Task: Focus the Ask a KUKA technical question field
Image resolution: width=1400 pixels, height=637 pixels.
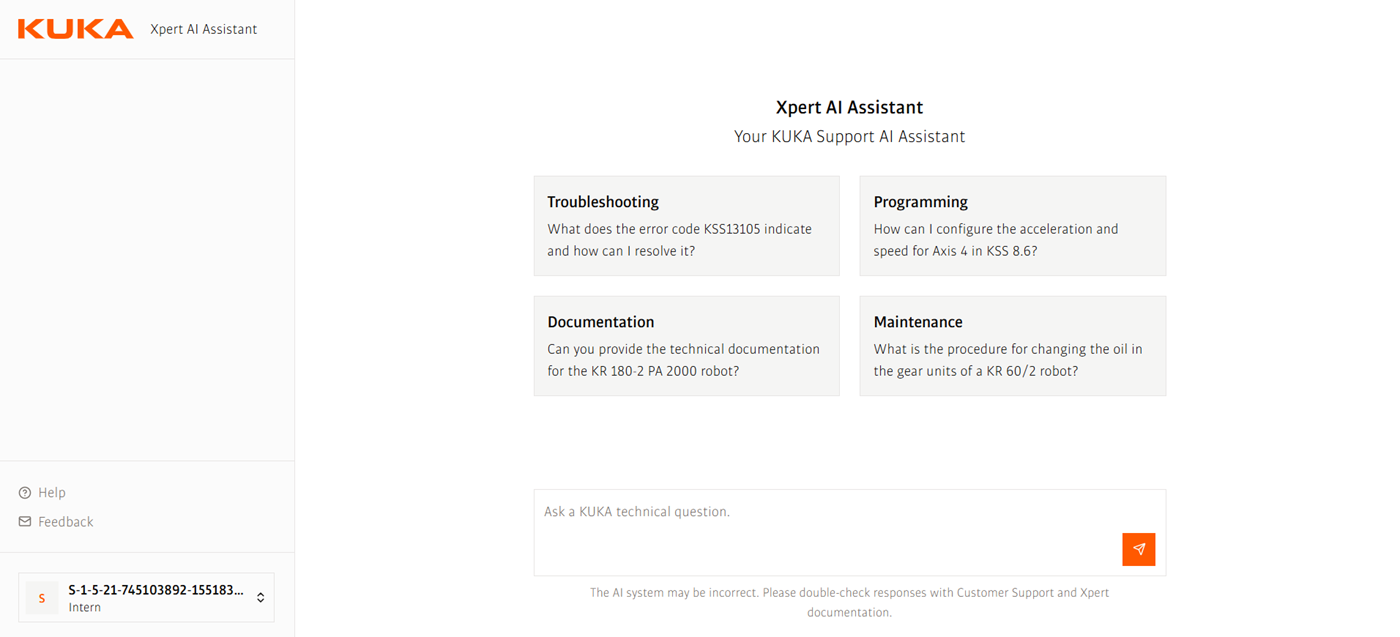Action: pos(850,532)
